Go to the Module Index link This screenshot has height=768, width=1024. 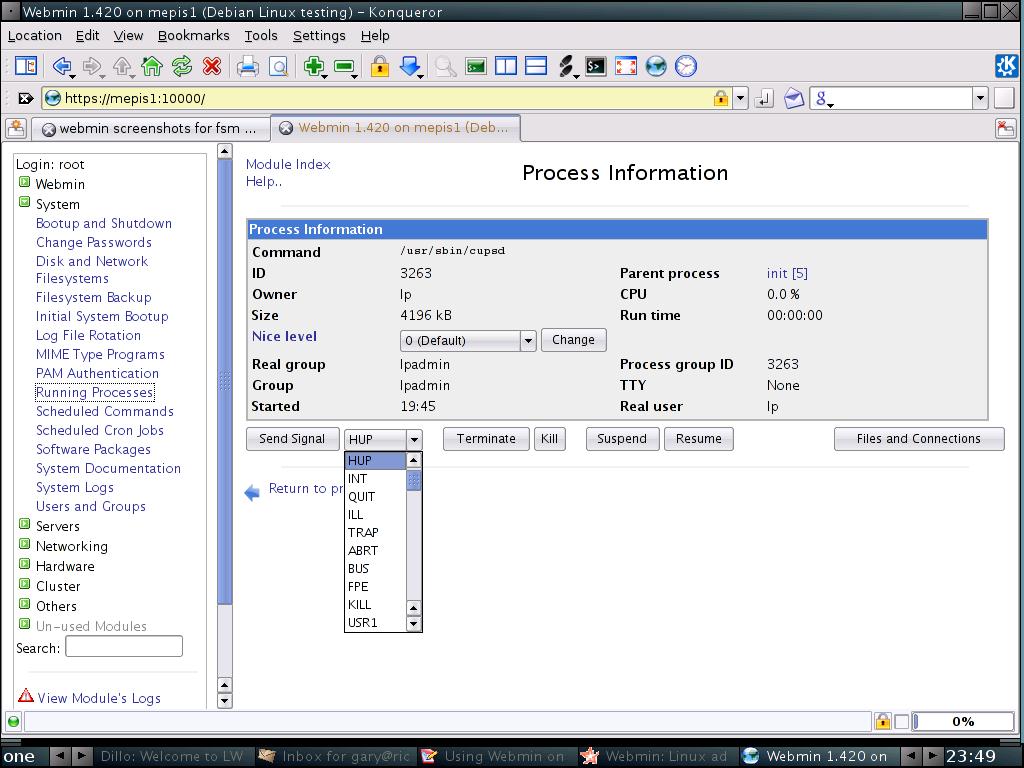(x=288, y=164)
